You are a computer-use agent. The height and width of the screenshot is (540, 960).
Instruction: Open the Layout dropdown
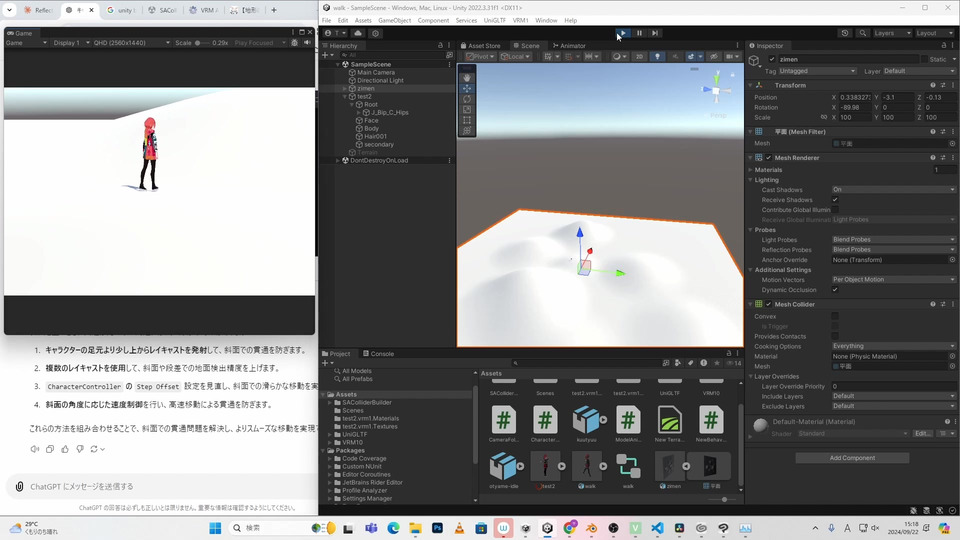click(934, 33)
